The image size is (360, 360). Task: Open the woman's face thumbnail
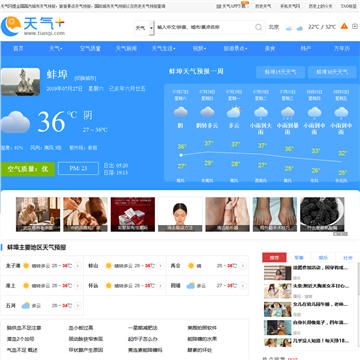click(x=180, y=214)
